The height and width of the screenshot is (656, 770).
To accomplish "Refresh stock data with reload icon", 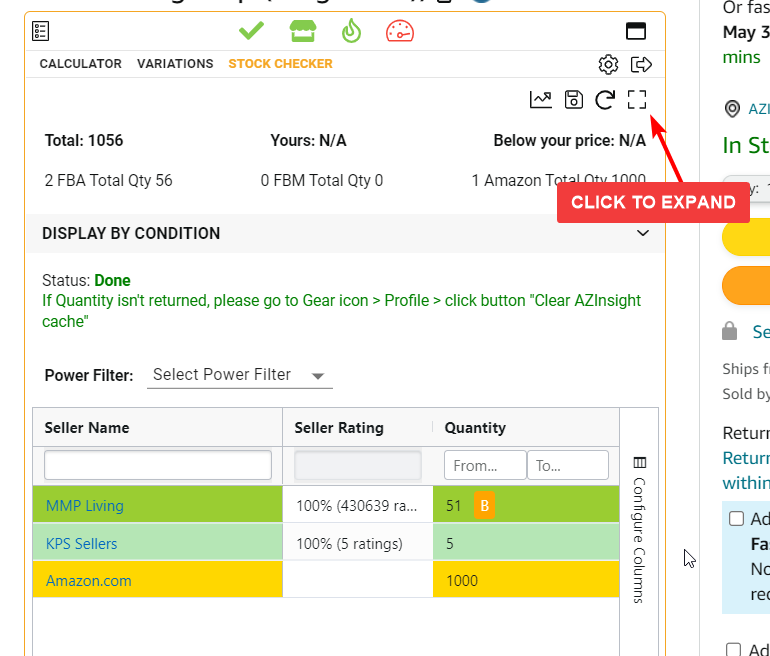I will 604,99.
